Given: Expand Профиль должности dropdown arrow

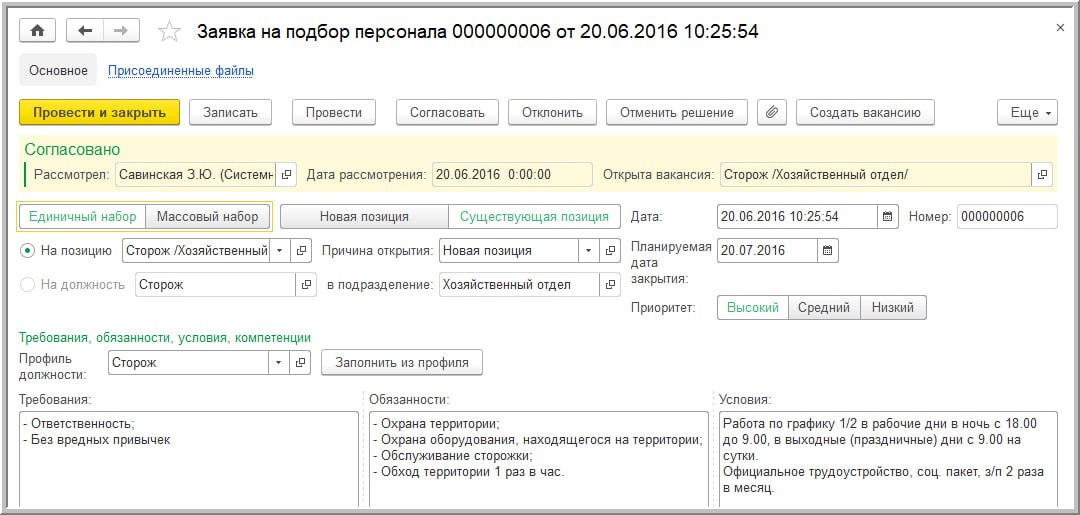Looking at the screenshot, I should (279, 362).
